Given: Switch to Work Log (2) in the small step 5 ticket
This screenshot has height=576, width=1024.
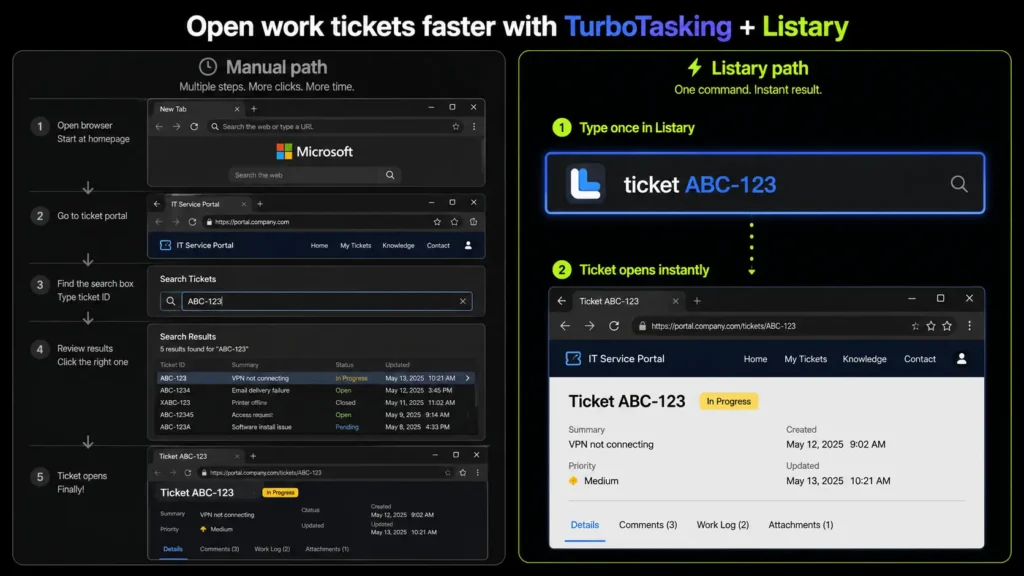Looking at the screenshot, I should coord(272,549).
